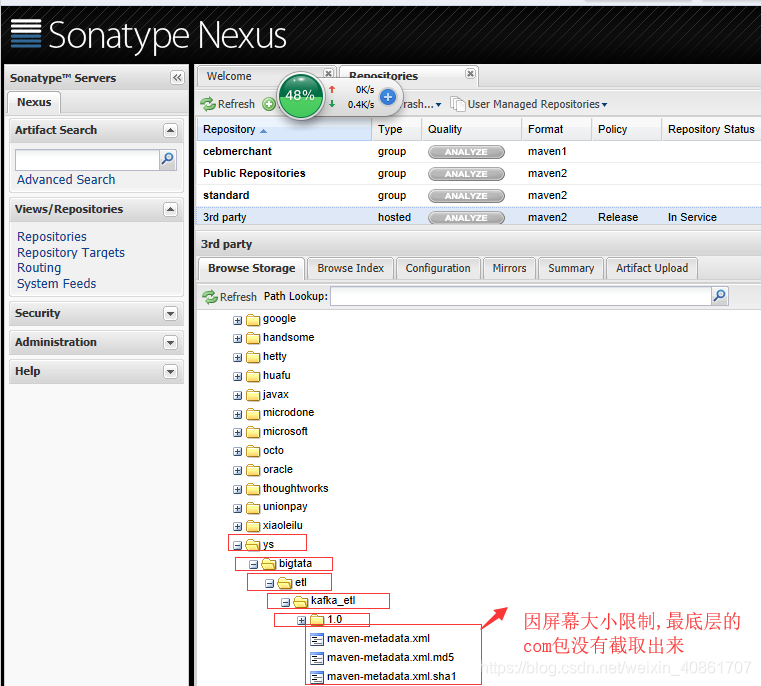Select the kafka_etl folder
This screenshot has width=761, height=686.
[333, 601]
